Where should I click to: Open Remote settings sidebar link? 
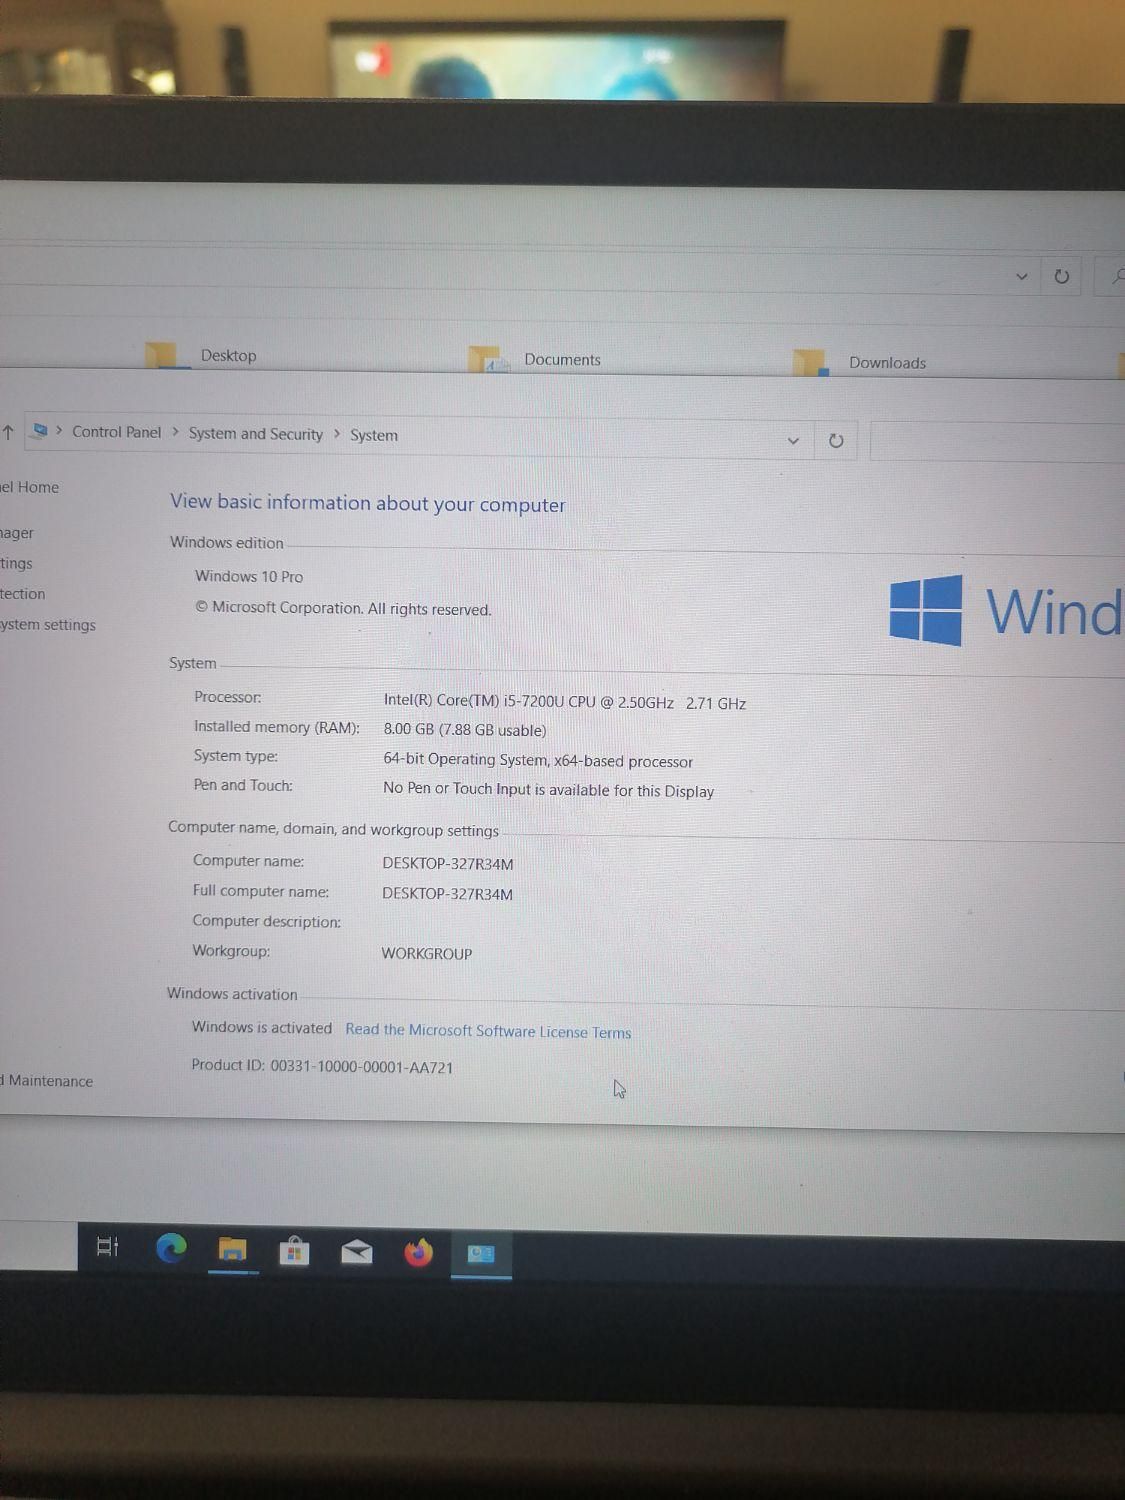click(x=16, y=564)
